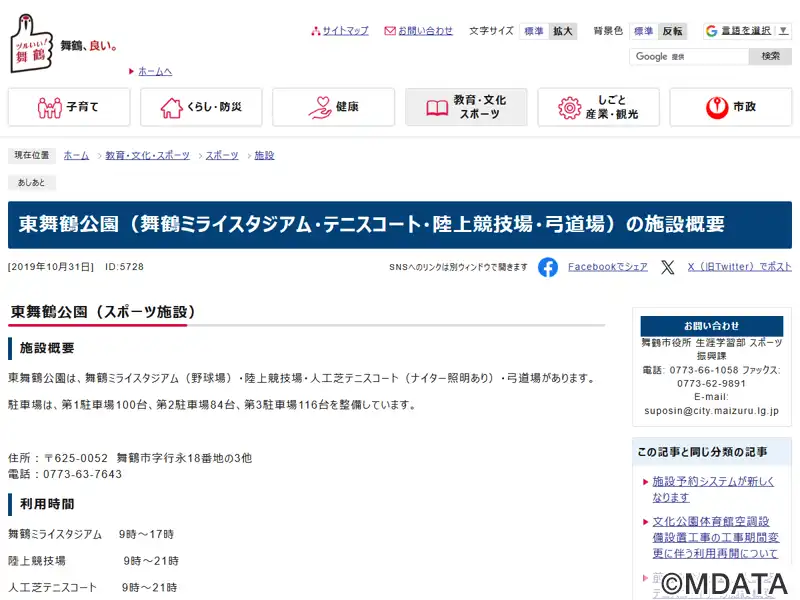Open the 子育て navigation icon
This screenshot has width=800, height=600.
(x=50, y=107)
